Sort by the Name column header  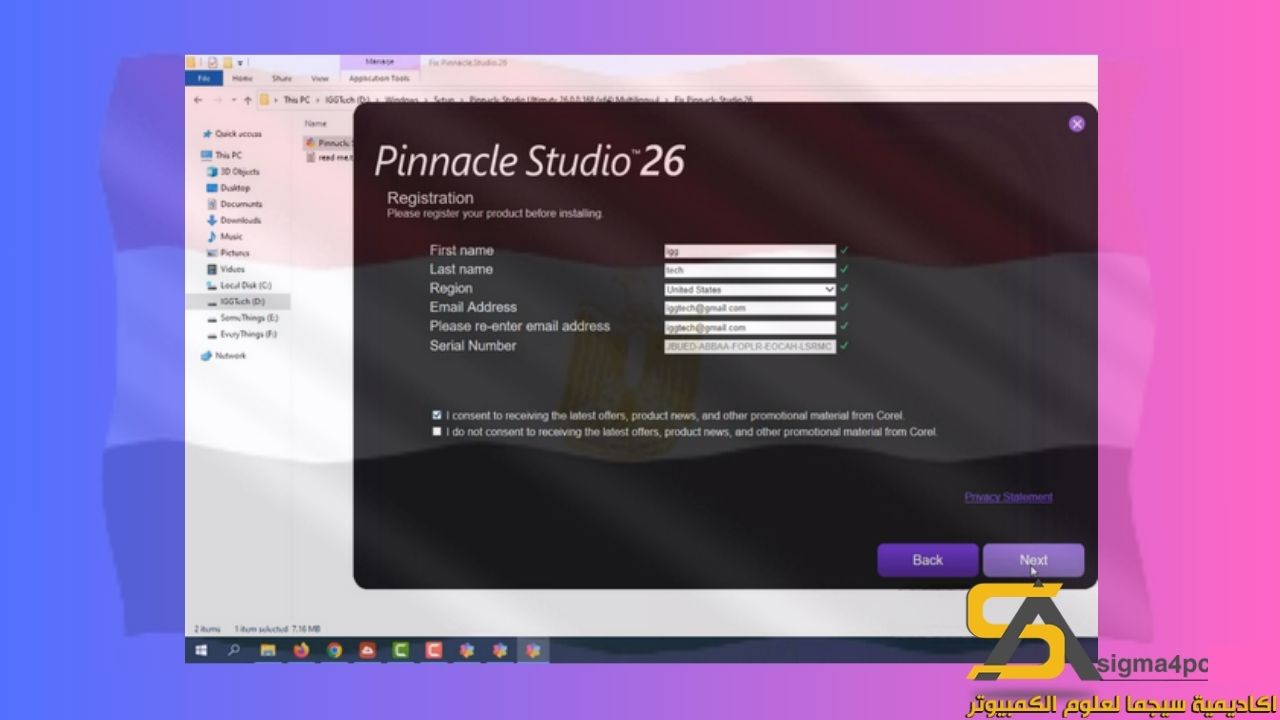point(315,123)
